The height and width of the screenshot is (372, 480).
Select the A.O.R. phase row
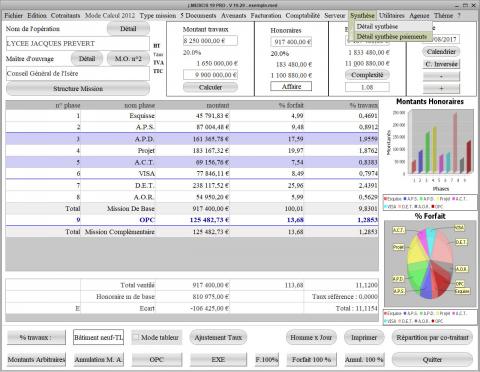click(192, 197)
